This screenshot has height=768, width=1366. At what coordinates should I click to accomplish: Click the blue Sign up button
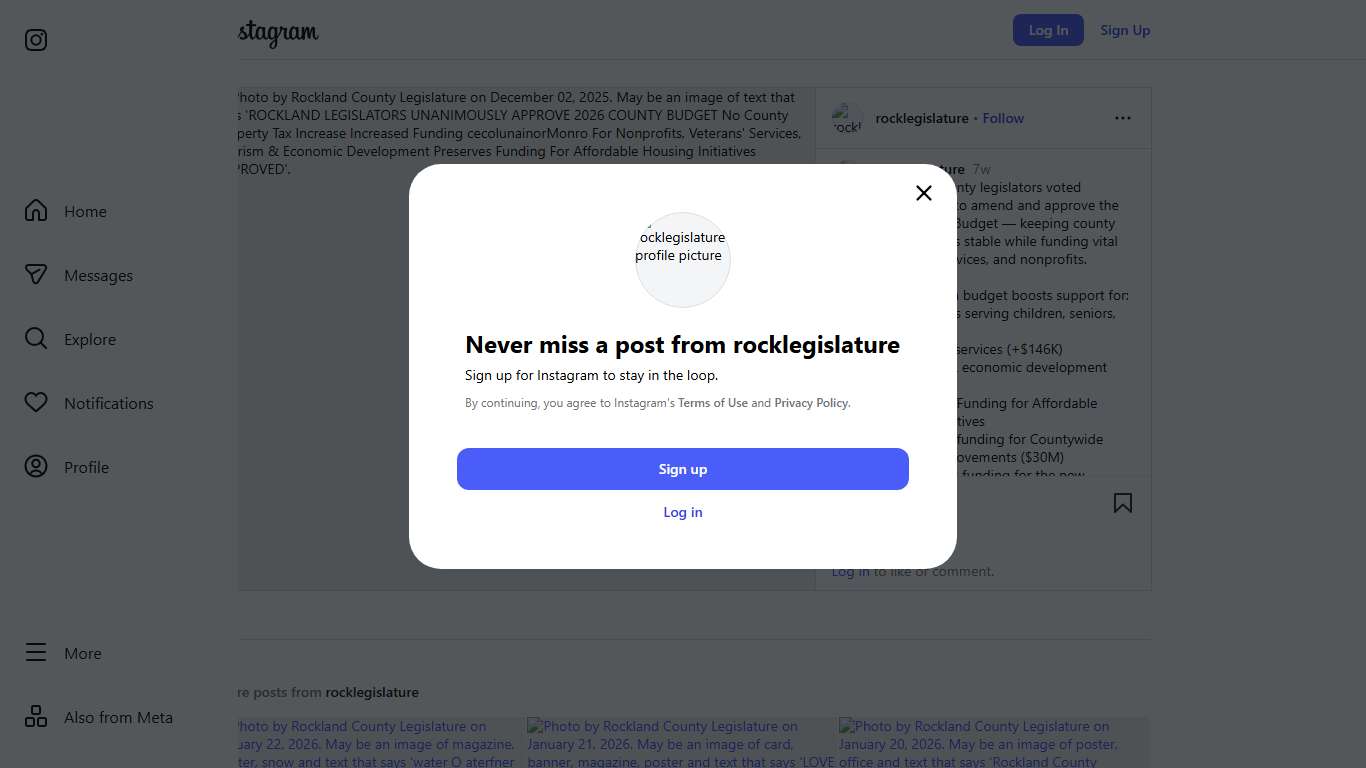click(x=683, y=469)
